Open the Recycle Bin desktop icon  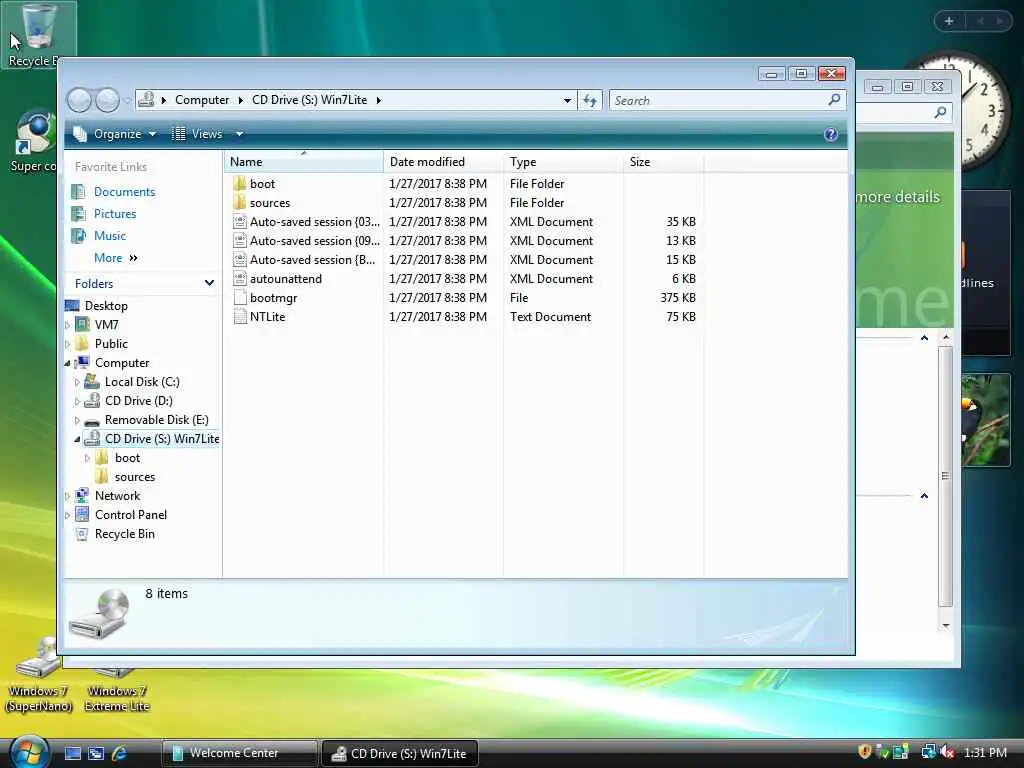(38, 34)
